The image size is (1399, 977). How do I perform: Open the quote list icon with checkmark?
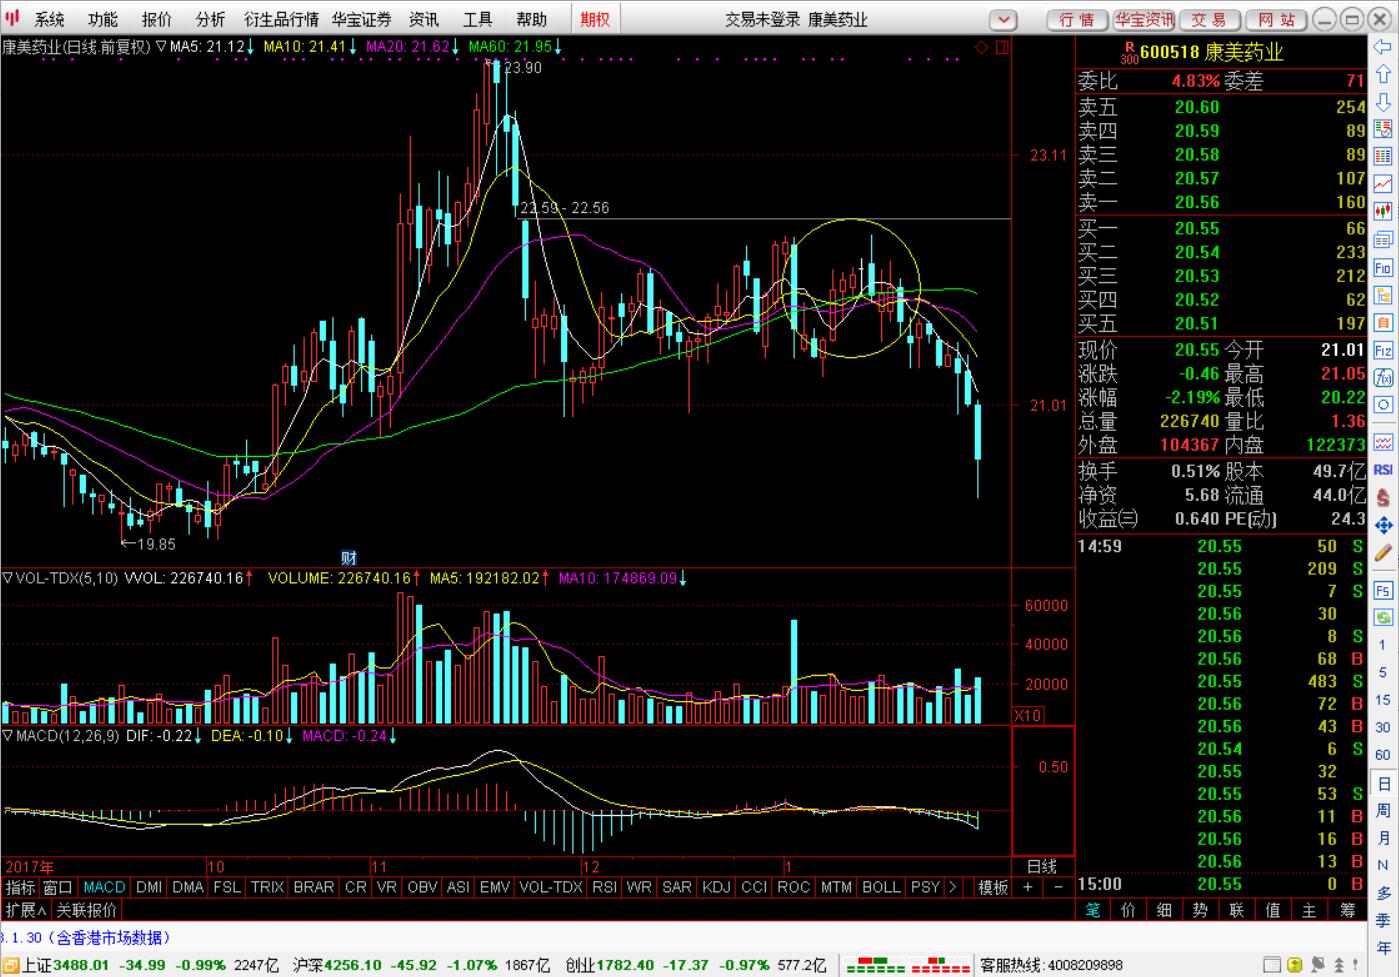click(x=1383, y=129)
